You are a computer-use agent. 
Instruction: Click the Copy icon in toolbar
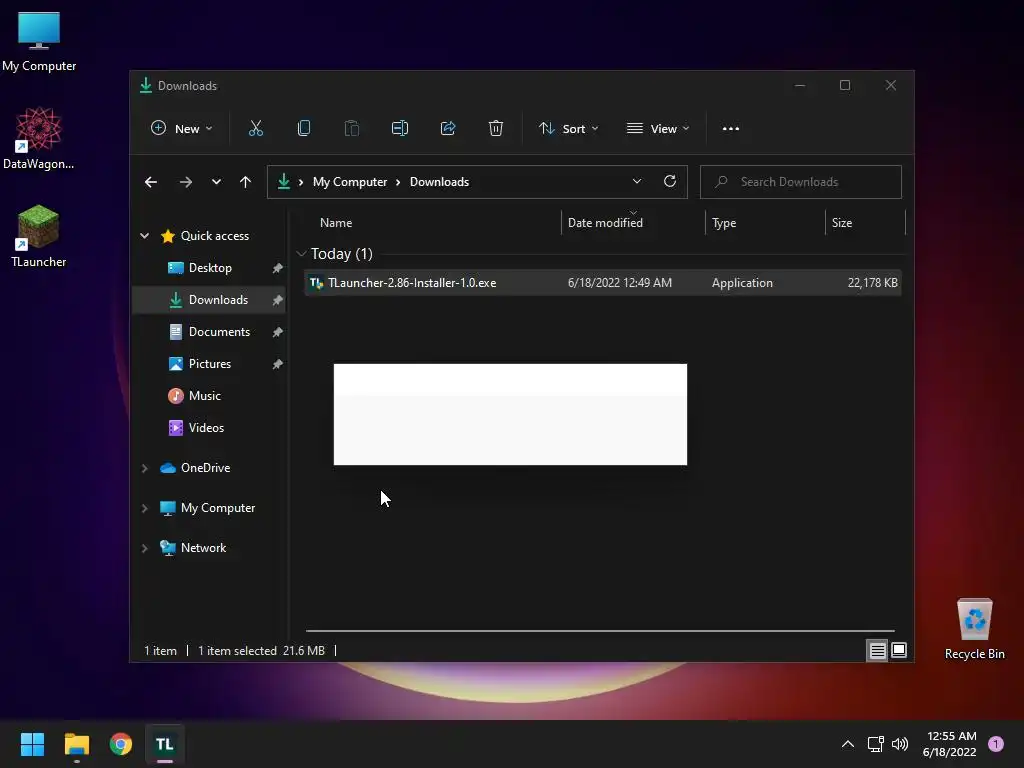pos(304,129)
